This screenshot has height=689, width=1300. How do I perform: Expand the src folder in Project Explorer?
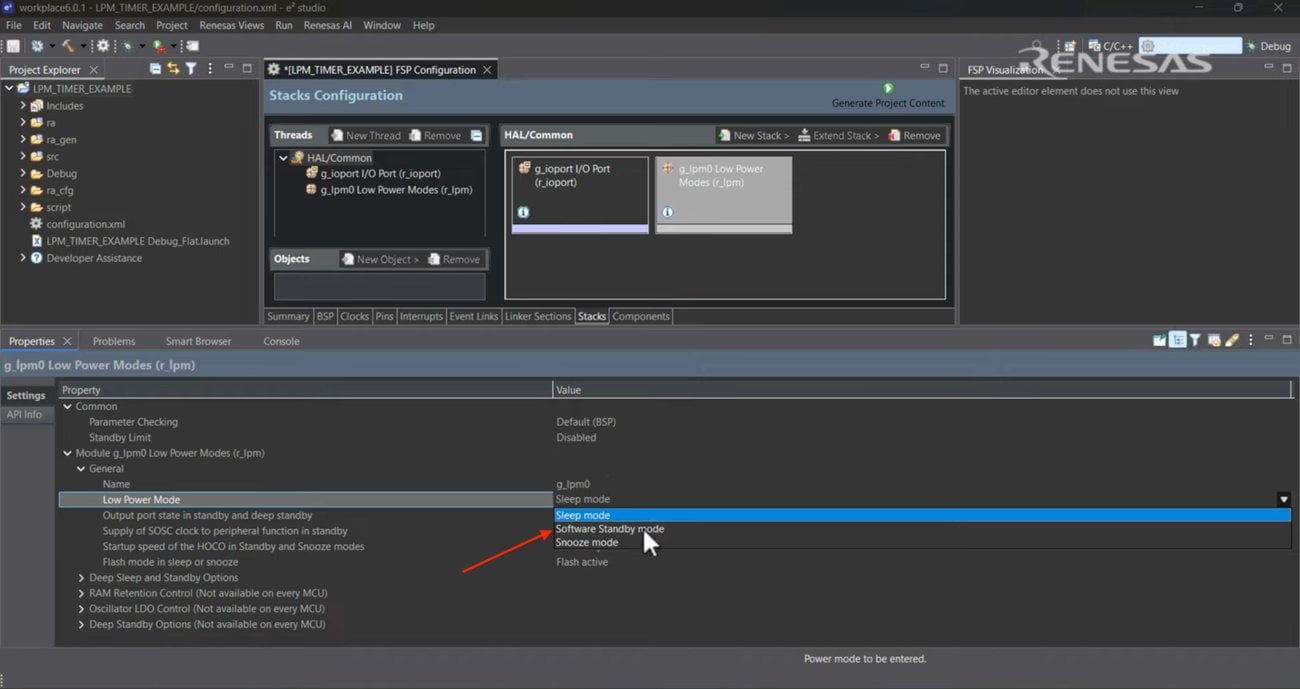pos(23,157)
